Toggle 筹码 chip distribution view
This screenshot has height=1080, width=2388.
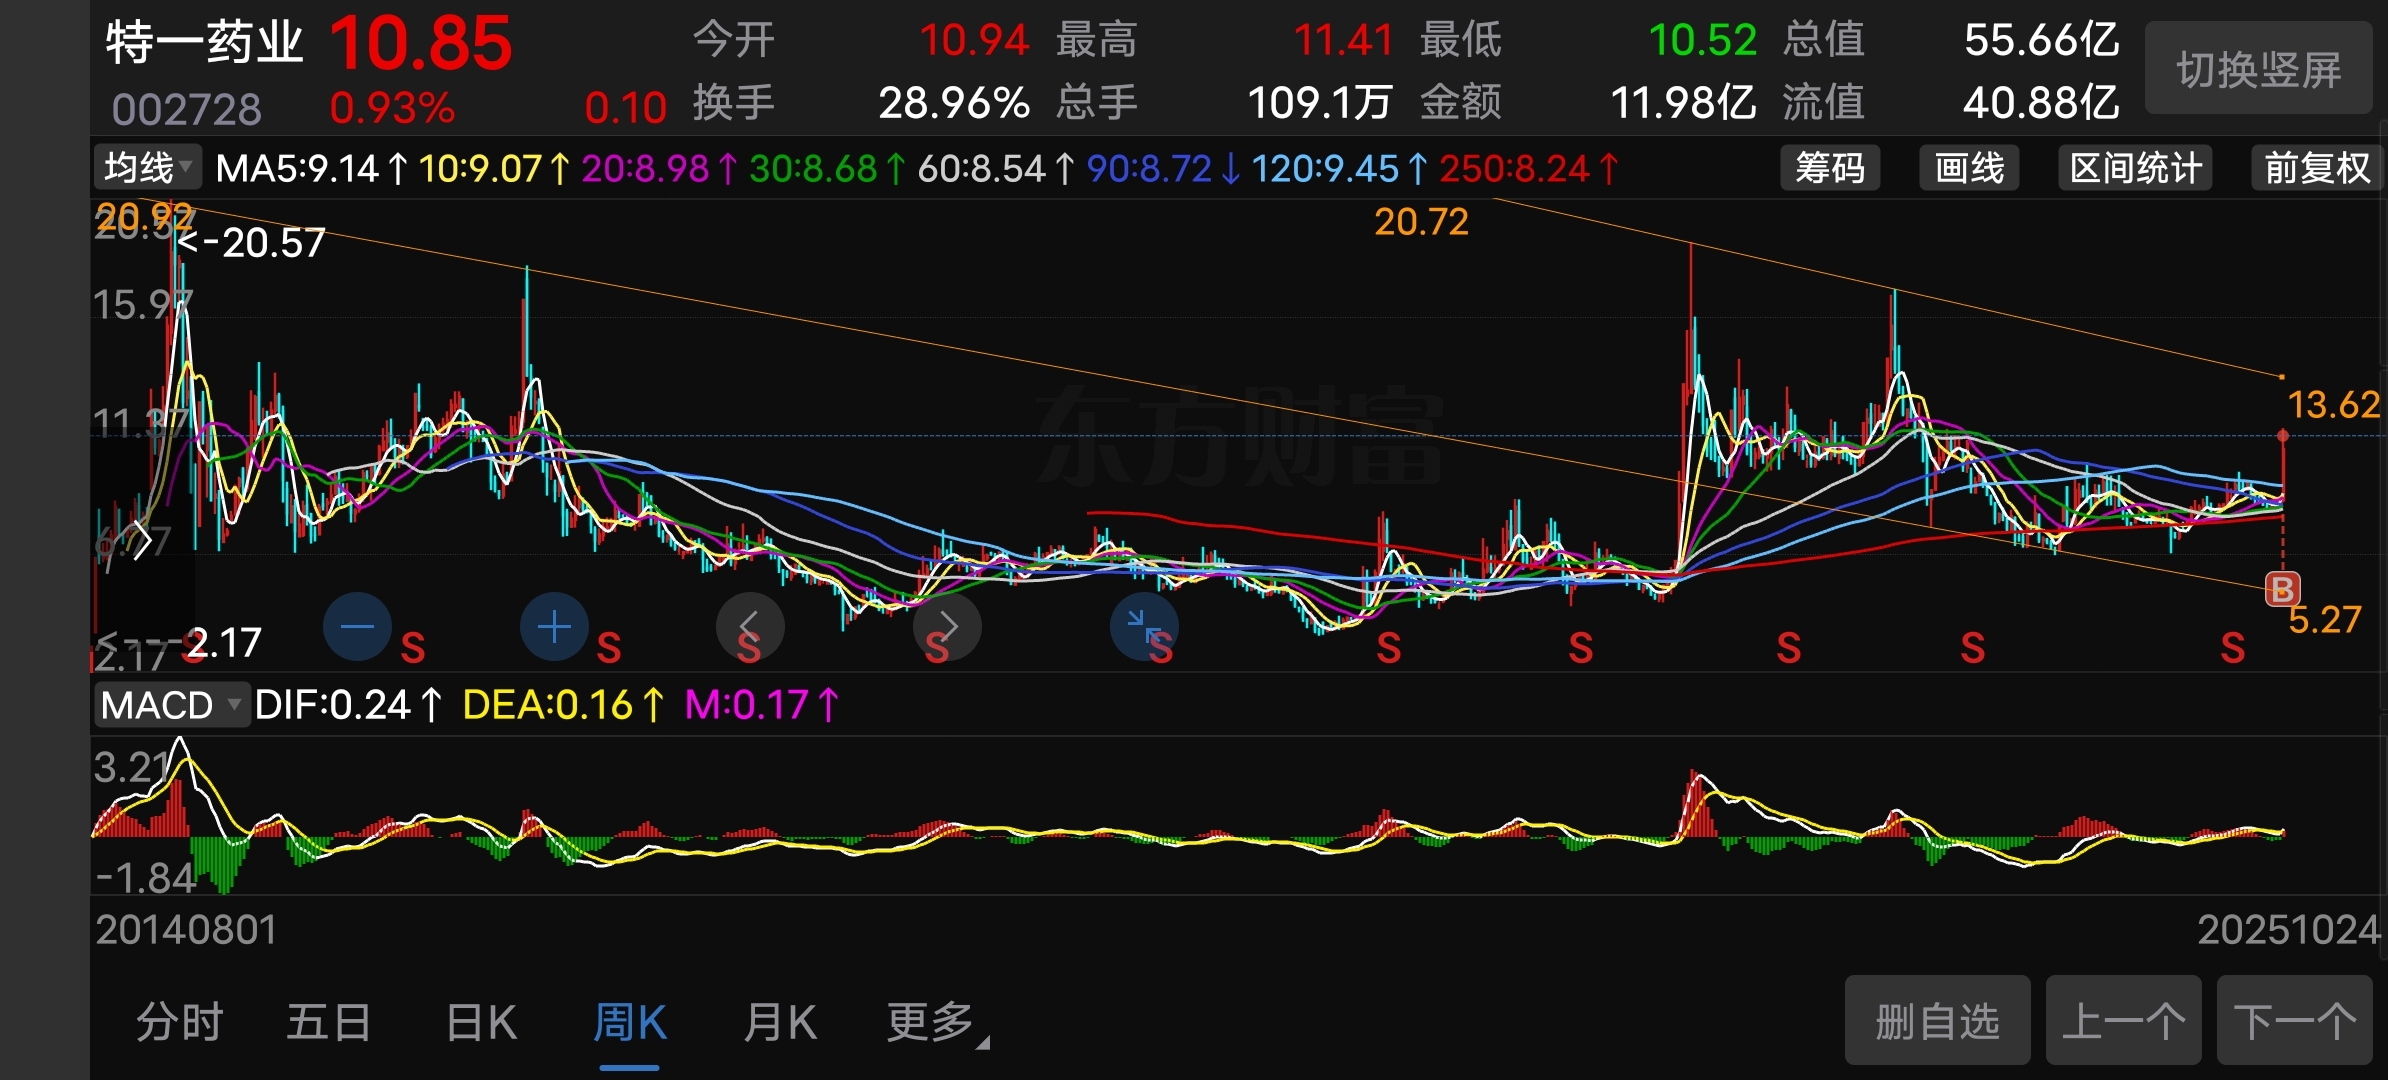pyautogui.click(x=1829, y=168)
